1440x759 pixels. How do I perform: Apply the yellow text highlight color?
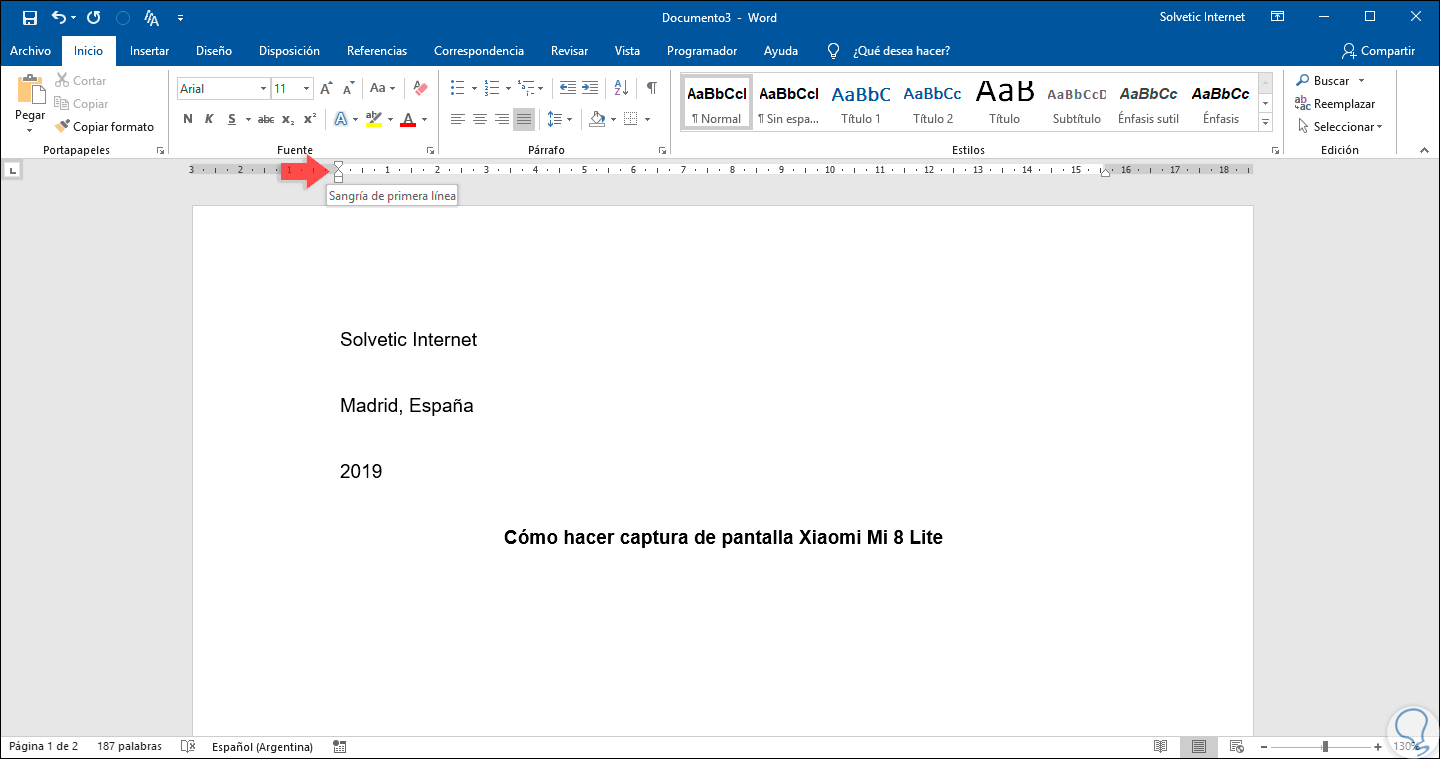[372, 119]
